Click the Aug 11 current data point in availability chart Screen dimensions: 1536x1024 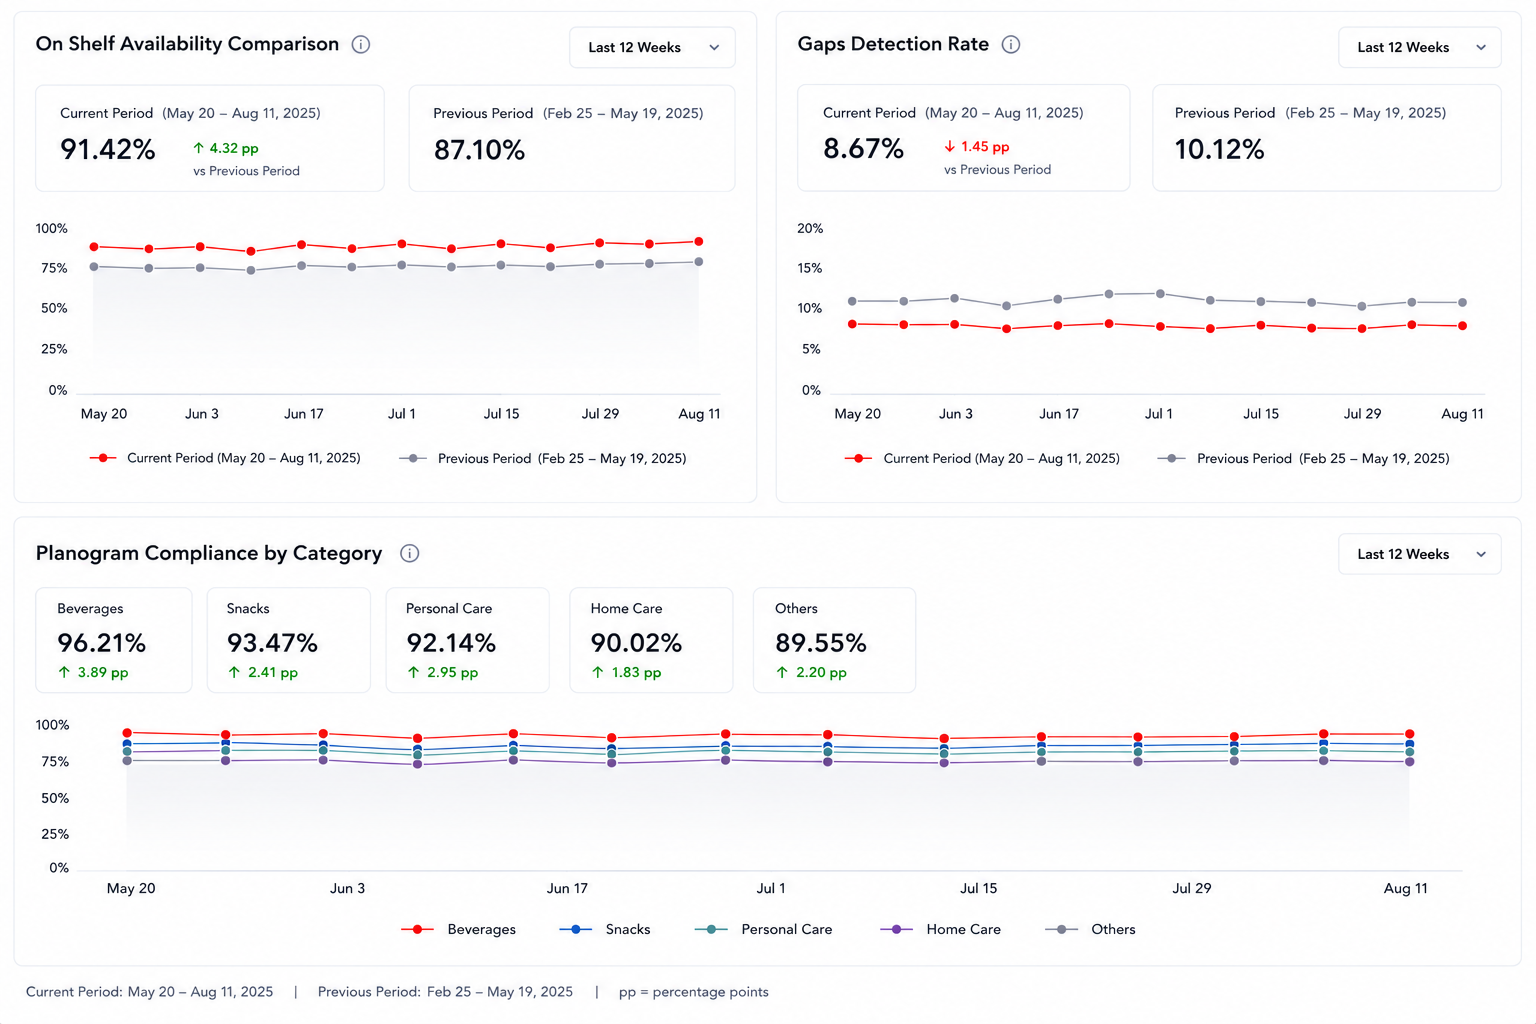click(x=699, y=241)
